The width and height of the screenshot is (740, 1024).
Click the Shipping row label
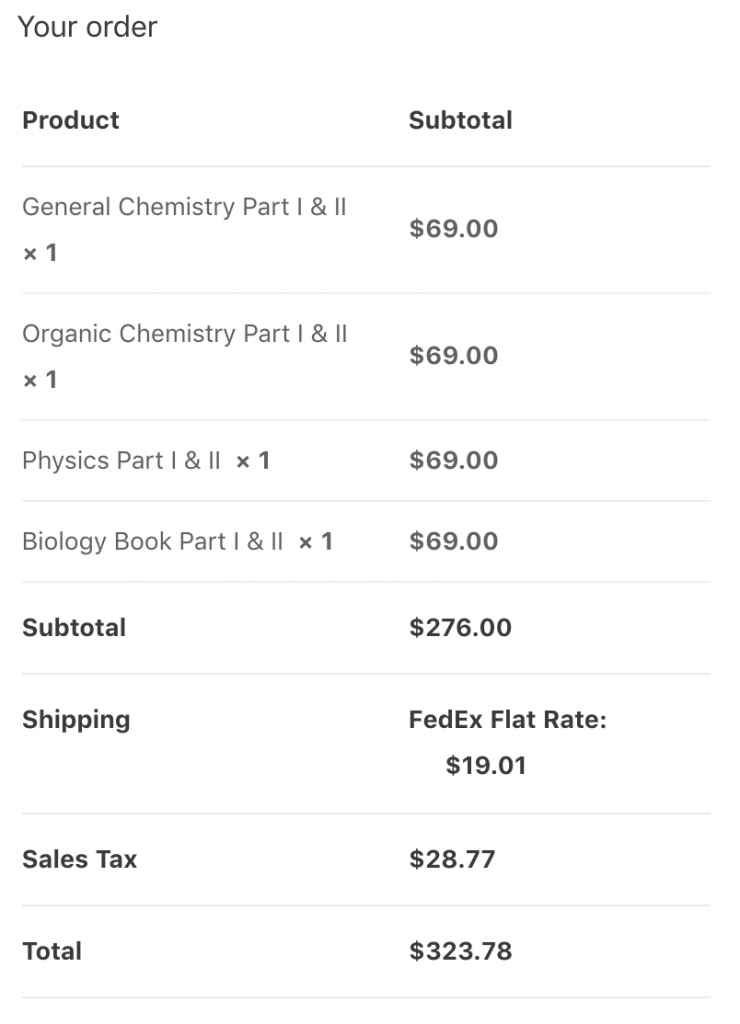point(76,720)
